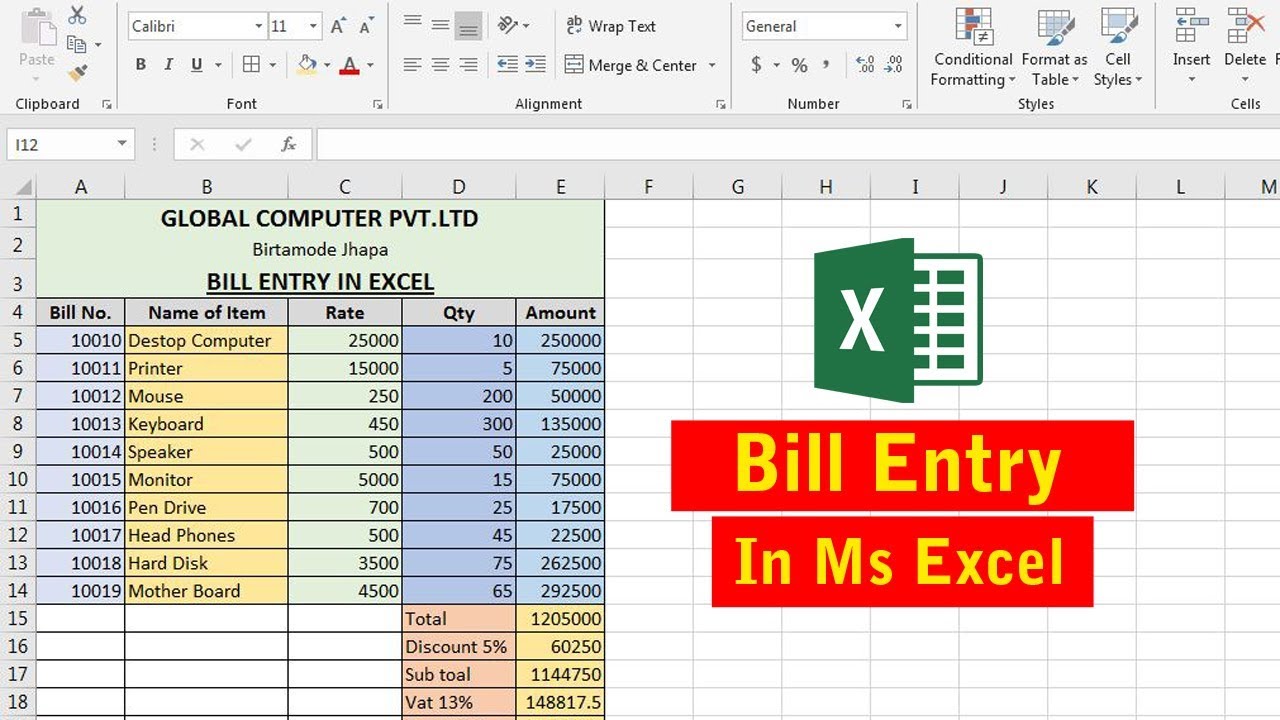This screenshot has width=1280, height=720.
Task: Click the Underline icon
Action: [x=196, y=63]
